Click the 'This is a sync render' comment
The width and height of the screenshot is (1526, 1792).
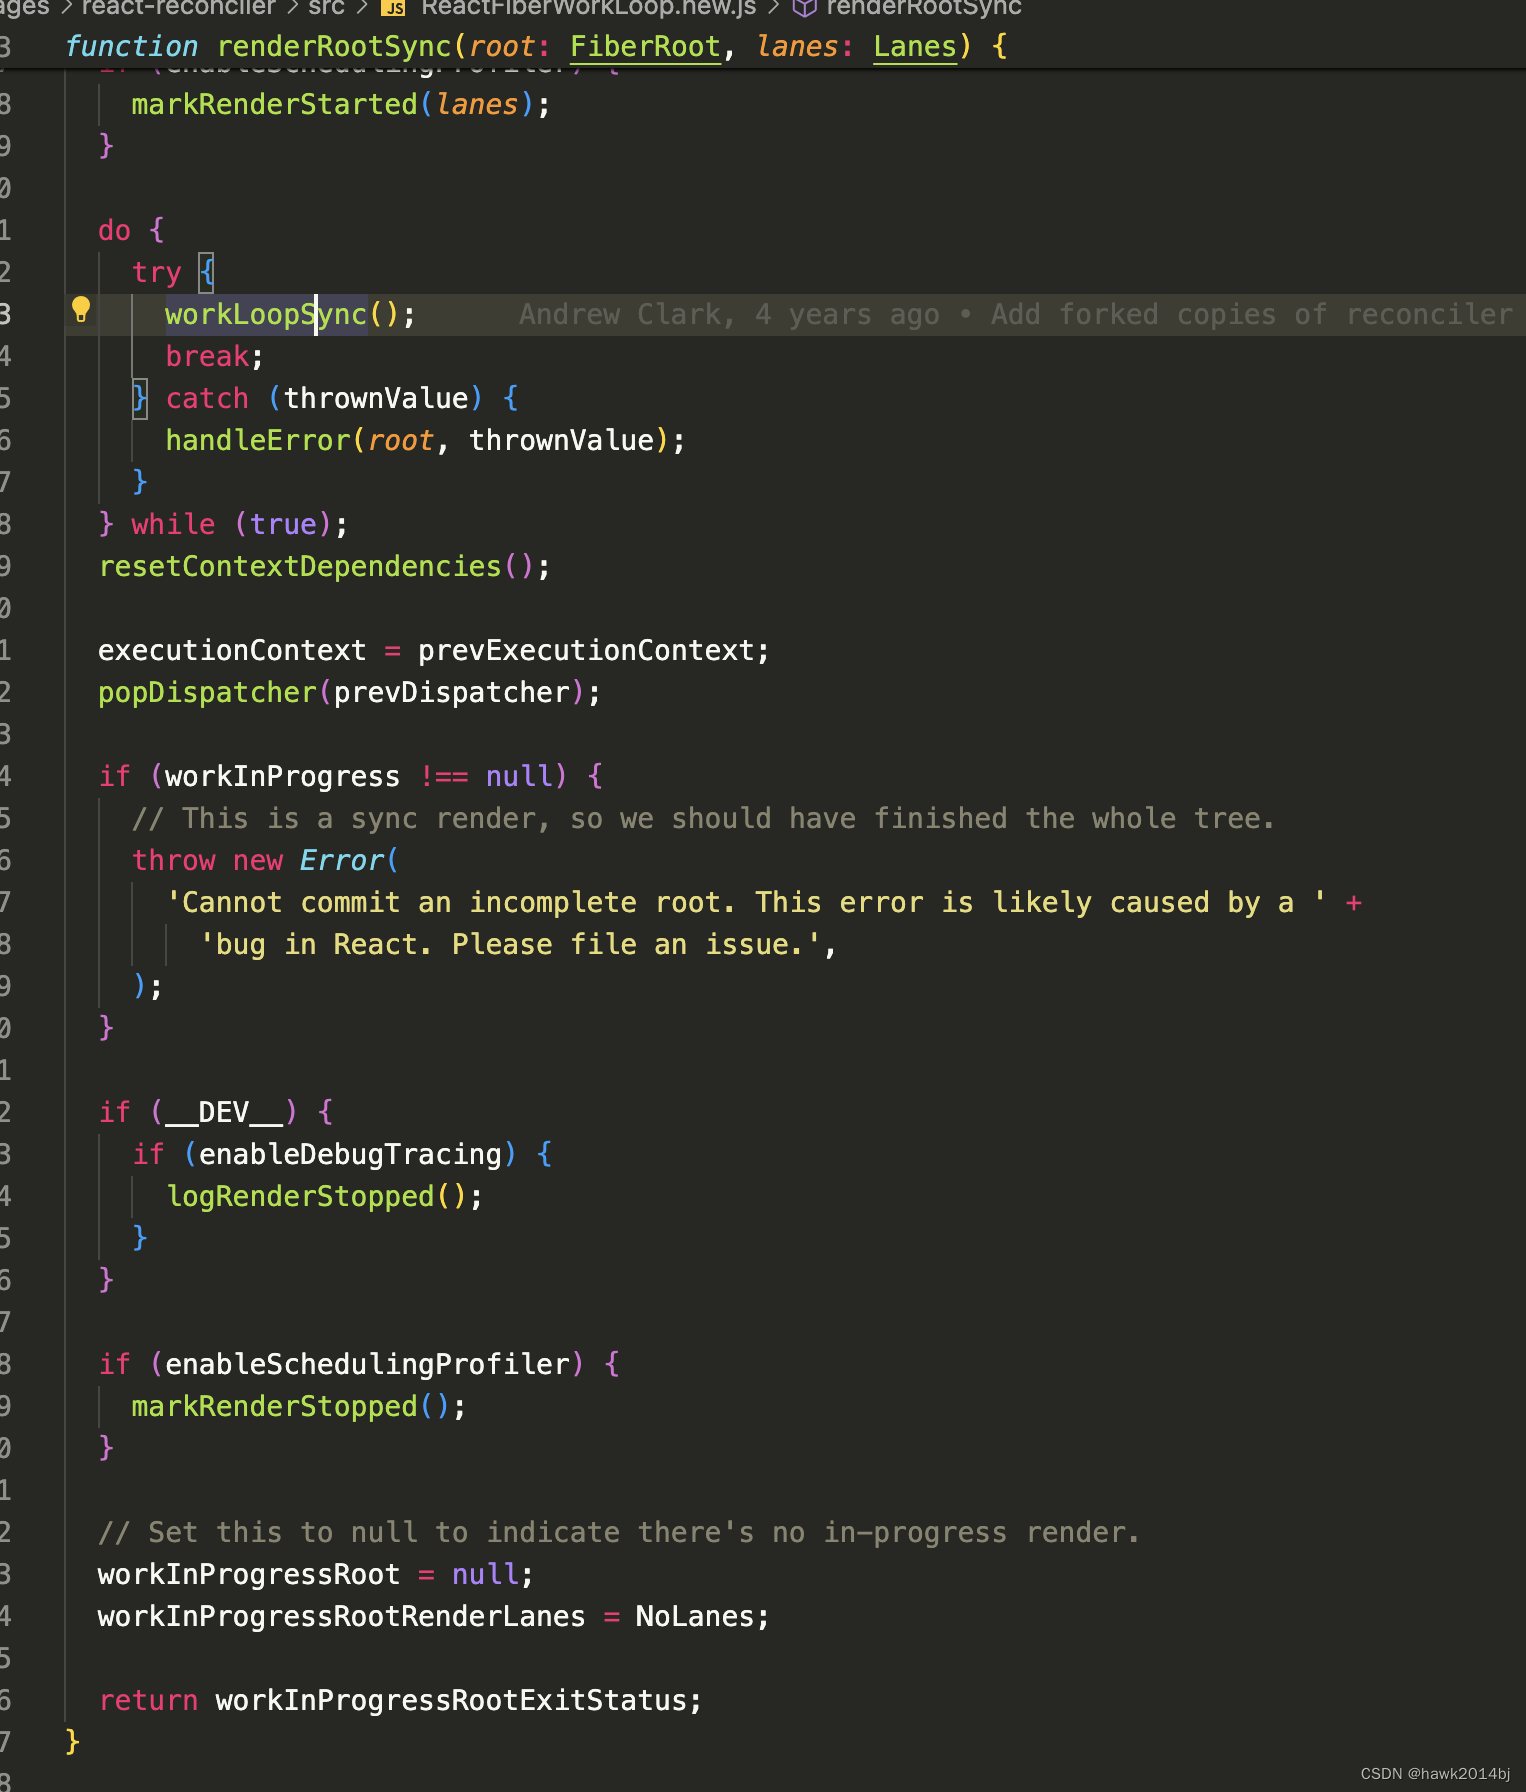click(704, 818)
